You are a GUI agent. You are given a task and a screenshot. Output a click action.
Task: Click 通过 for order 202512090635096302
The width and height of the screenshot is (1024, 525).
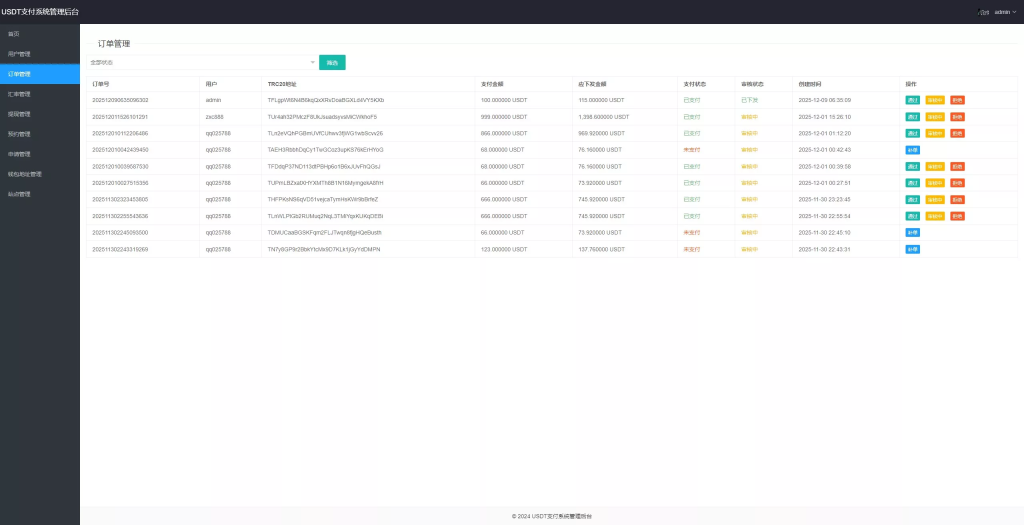pos(912,100)
